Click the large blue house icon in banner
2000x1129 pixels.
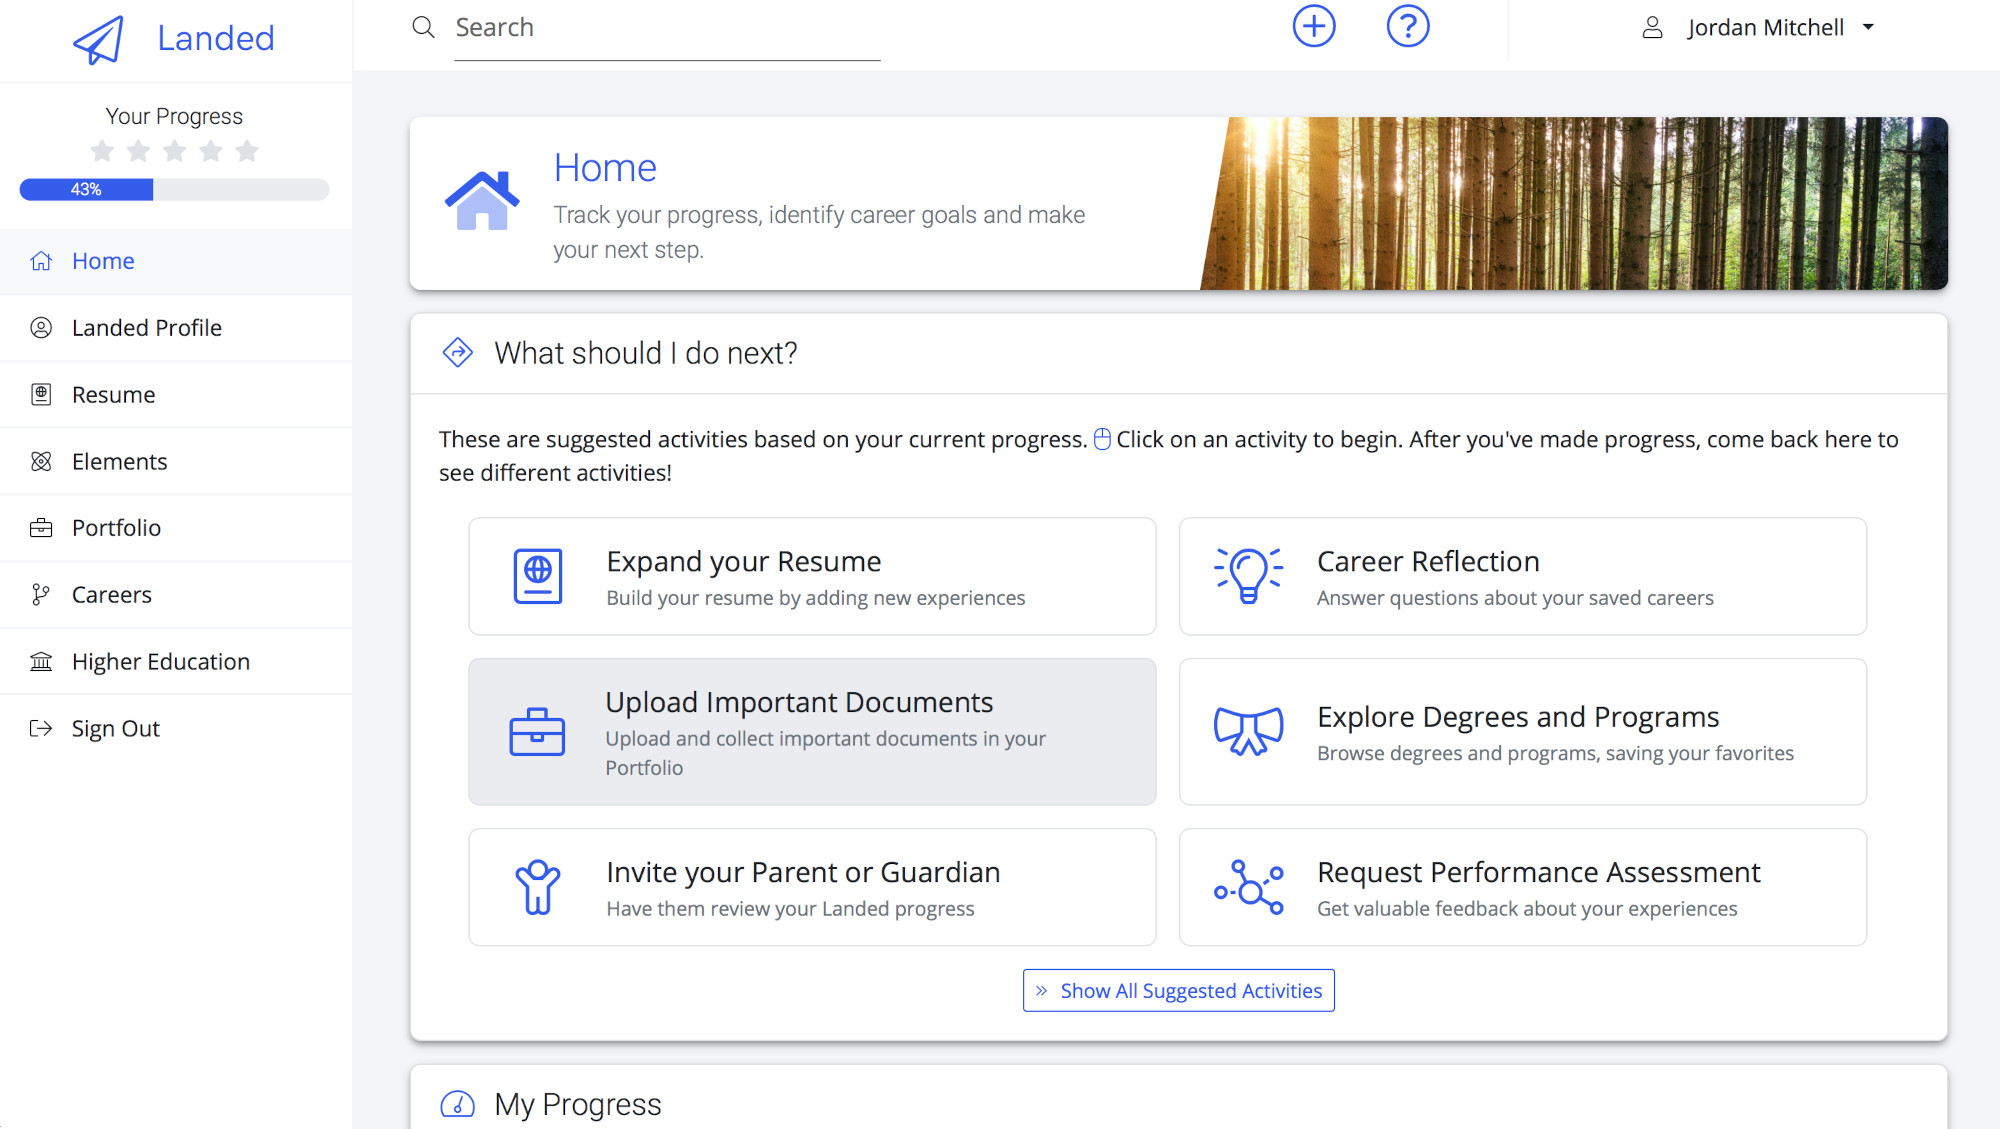[x=482, y=201]
